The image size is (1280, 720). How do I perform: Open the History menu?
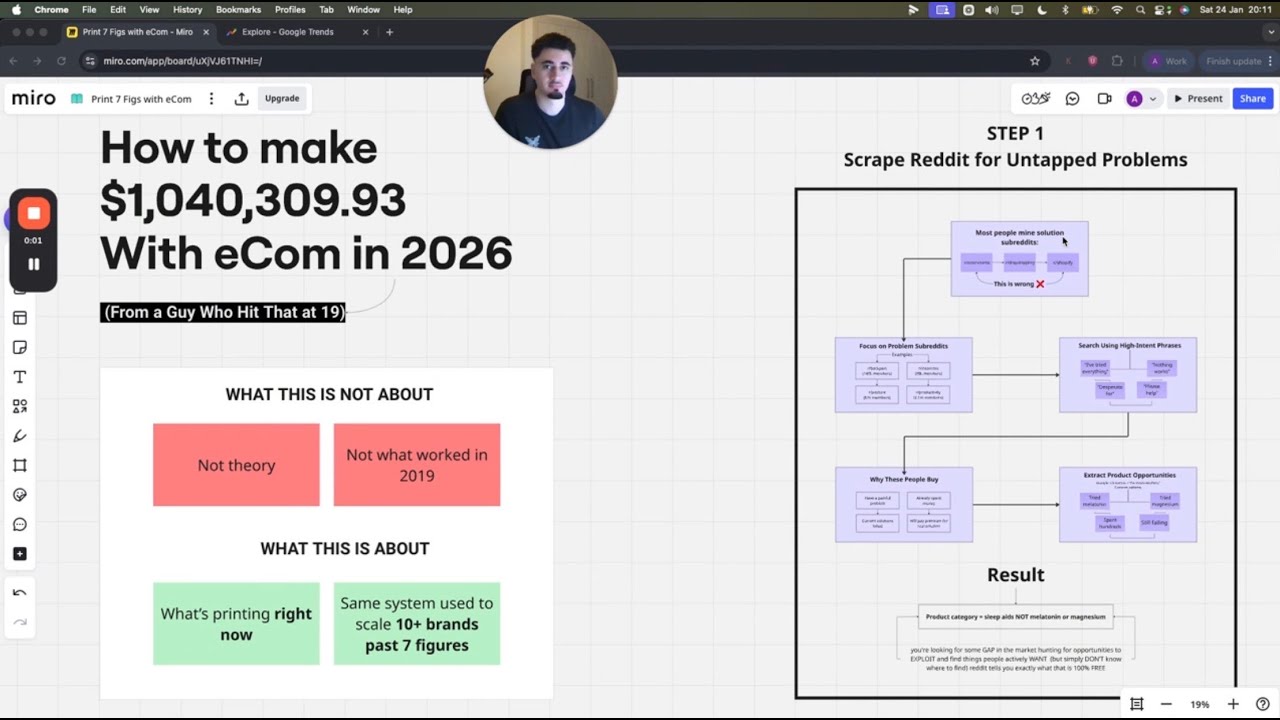[x=187, y=9]
